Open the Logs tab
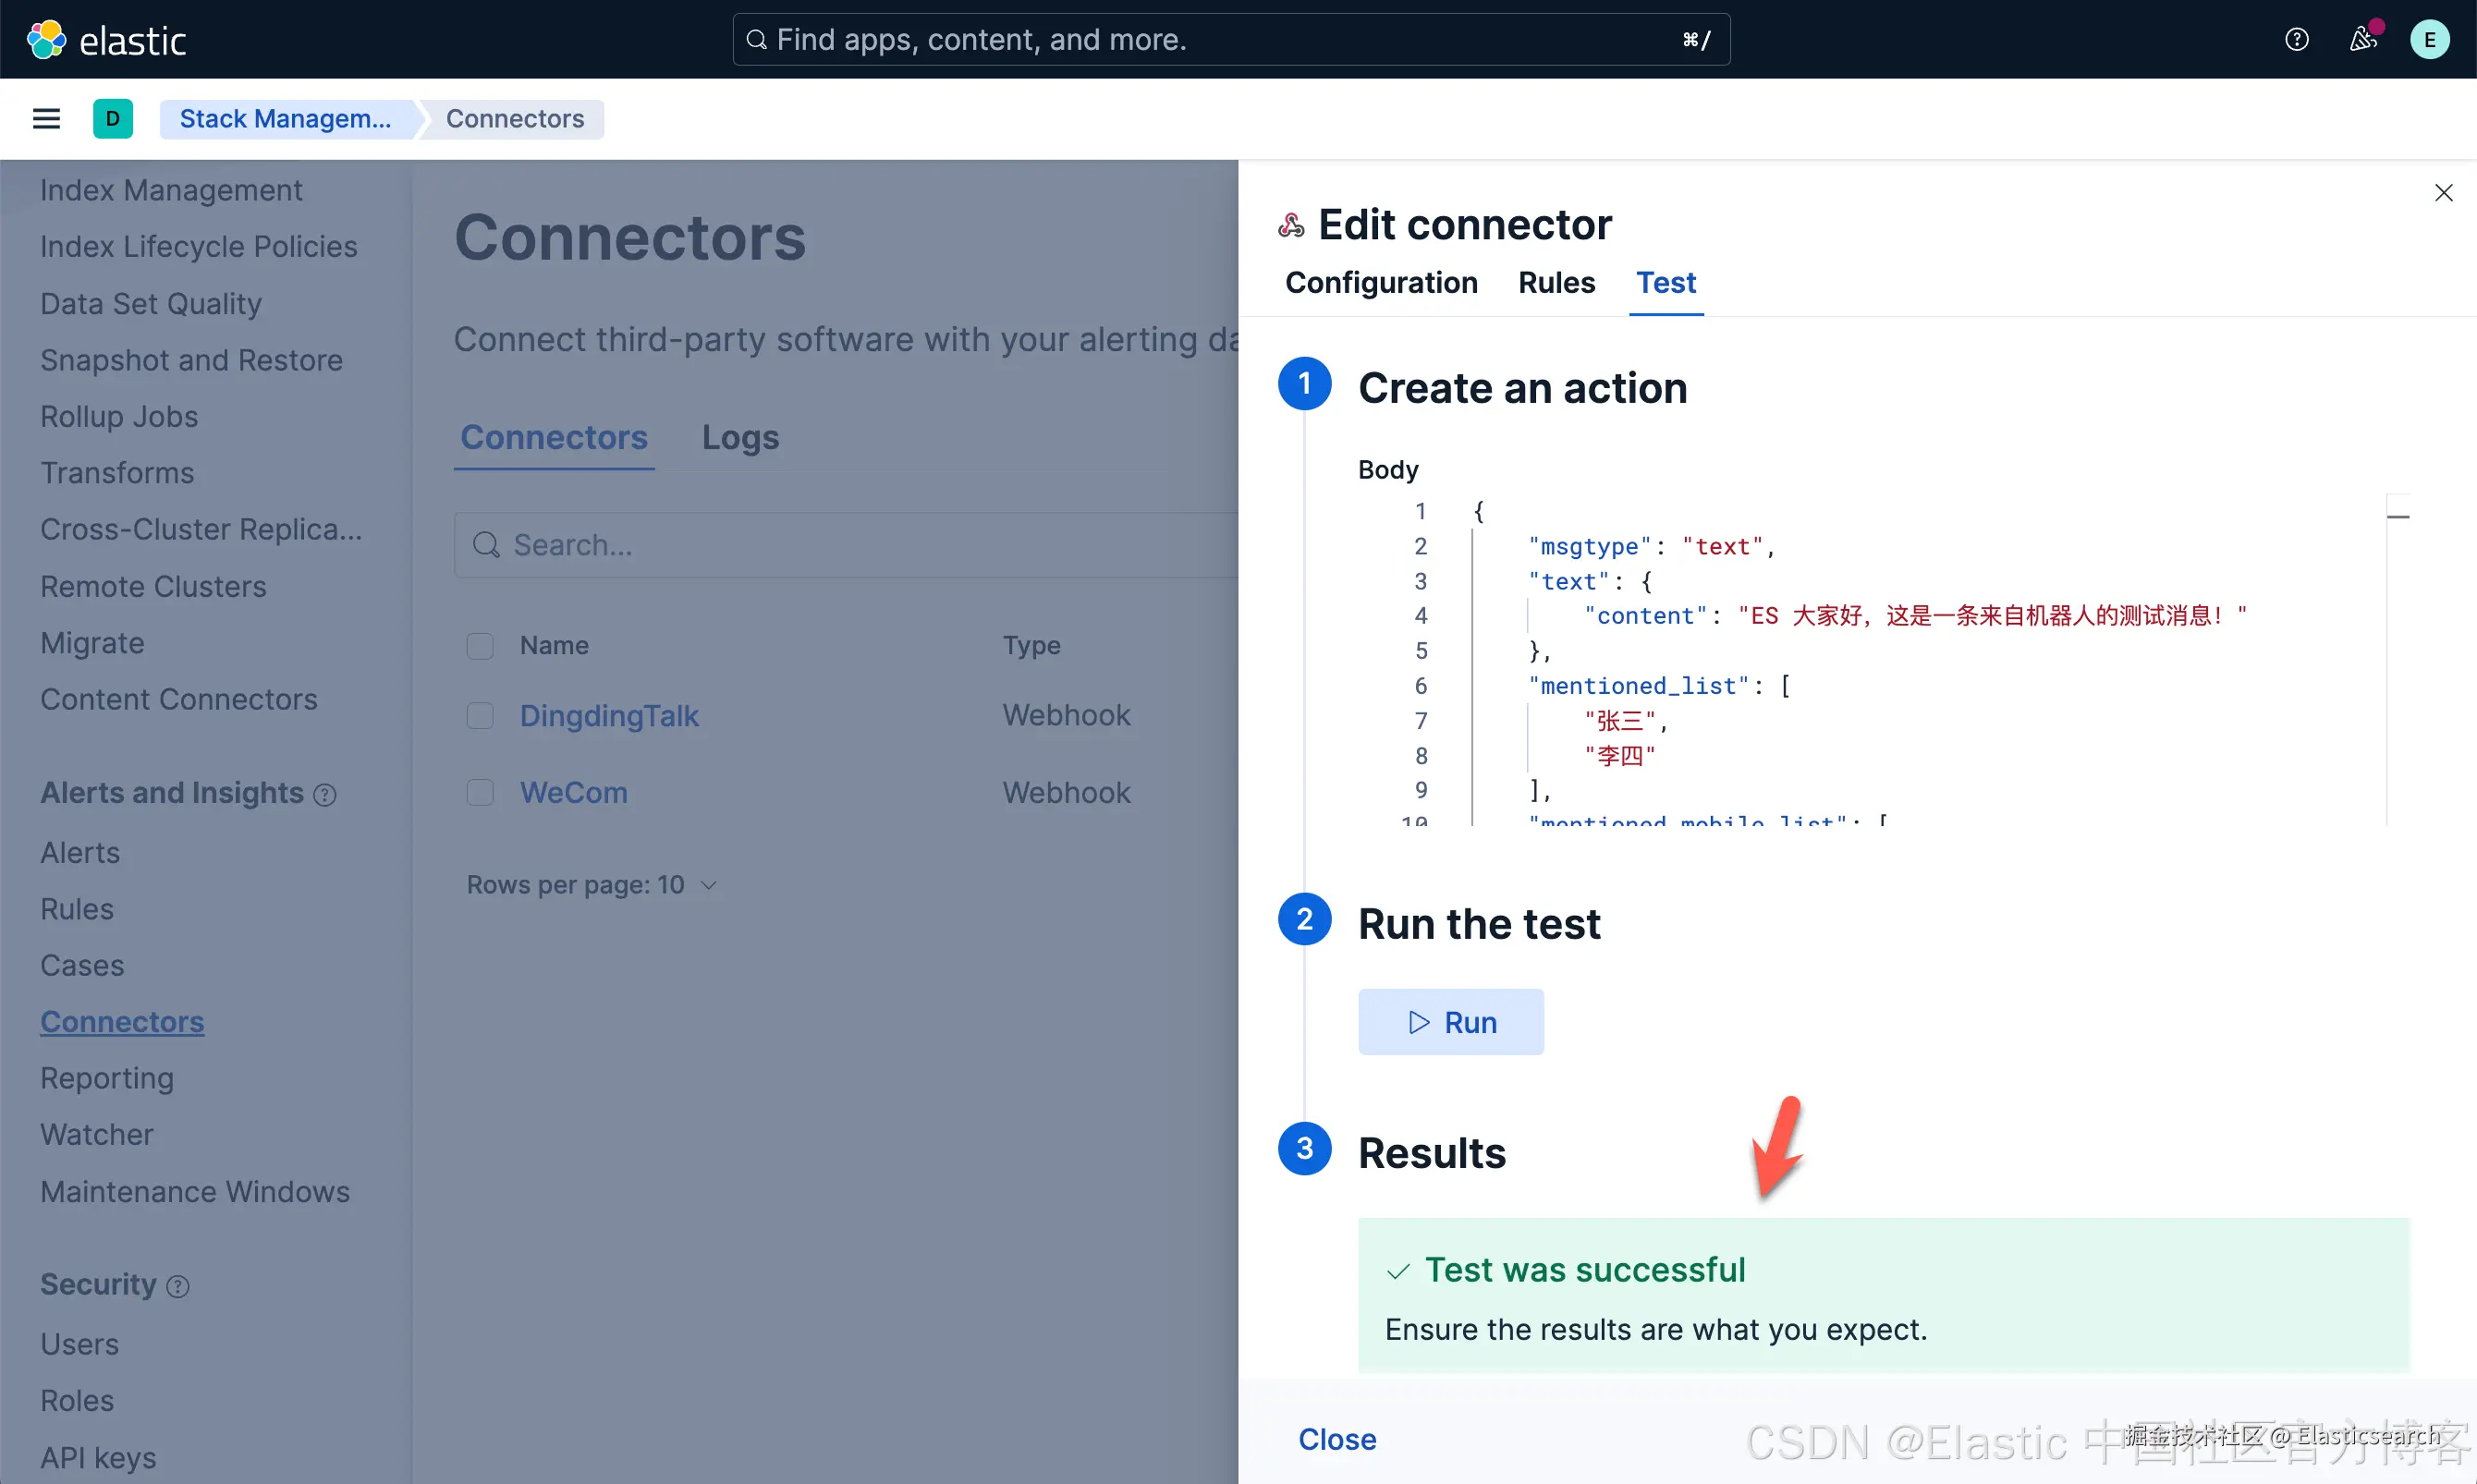Screen dimensions: 2477x1484 click(740, 438)
